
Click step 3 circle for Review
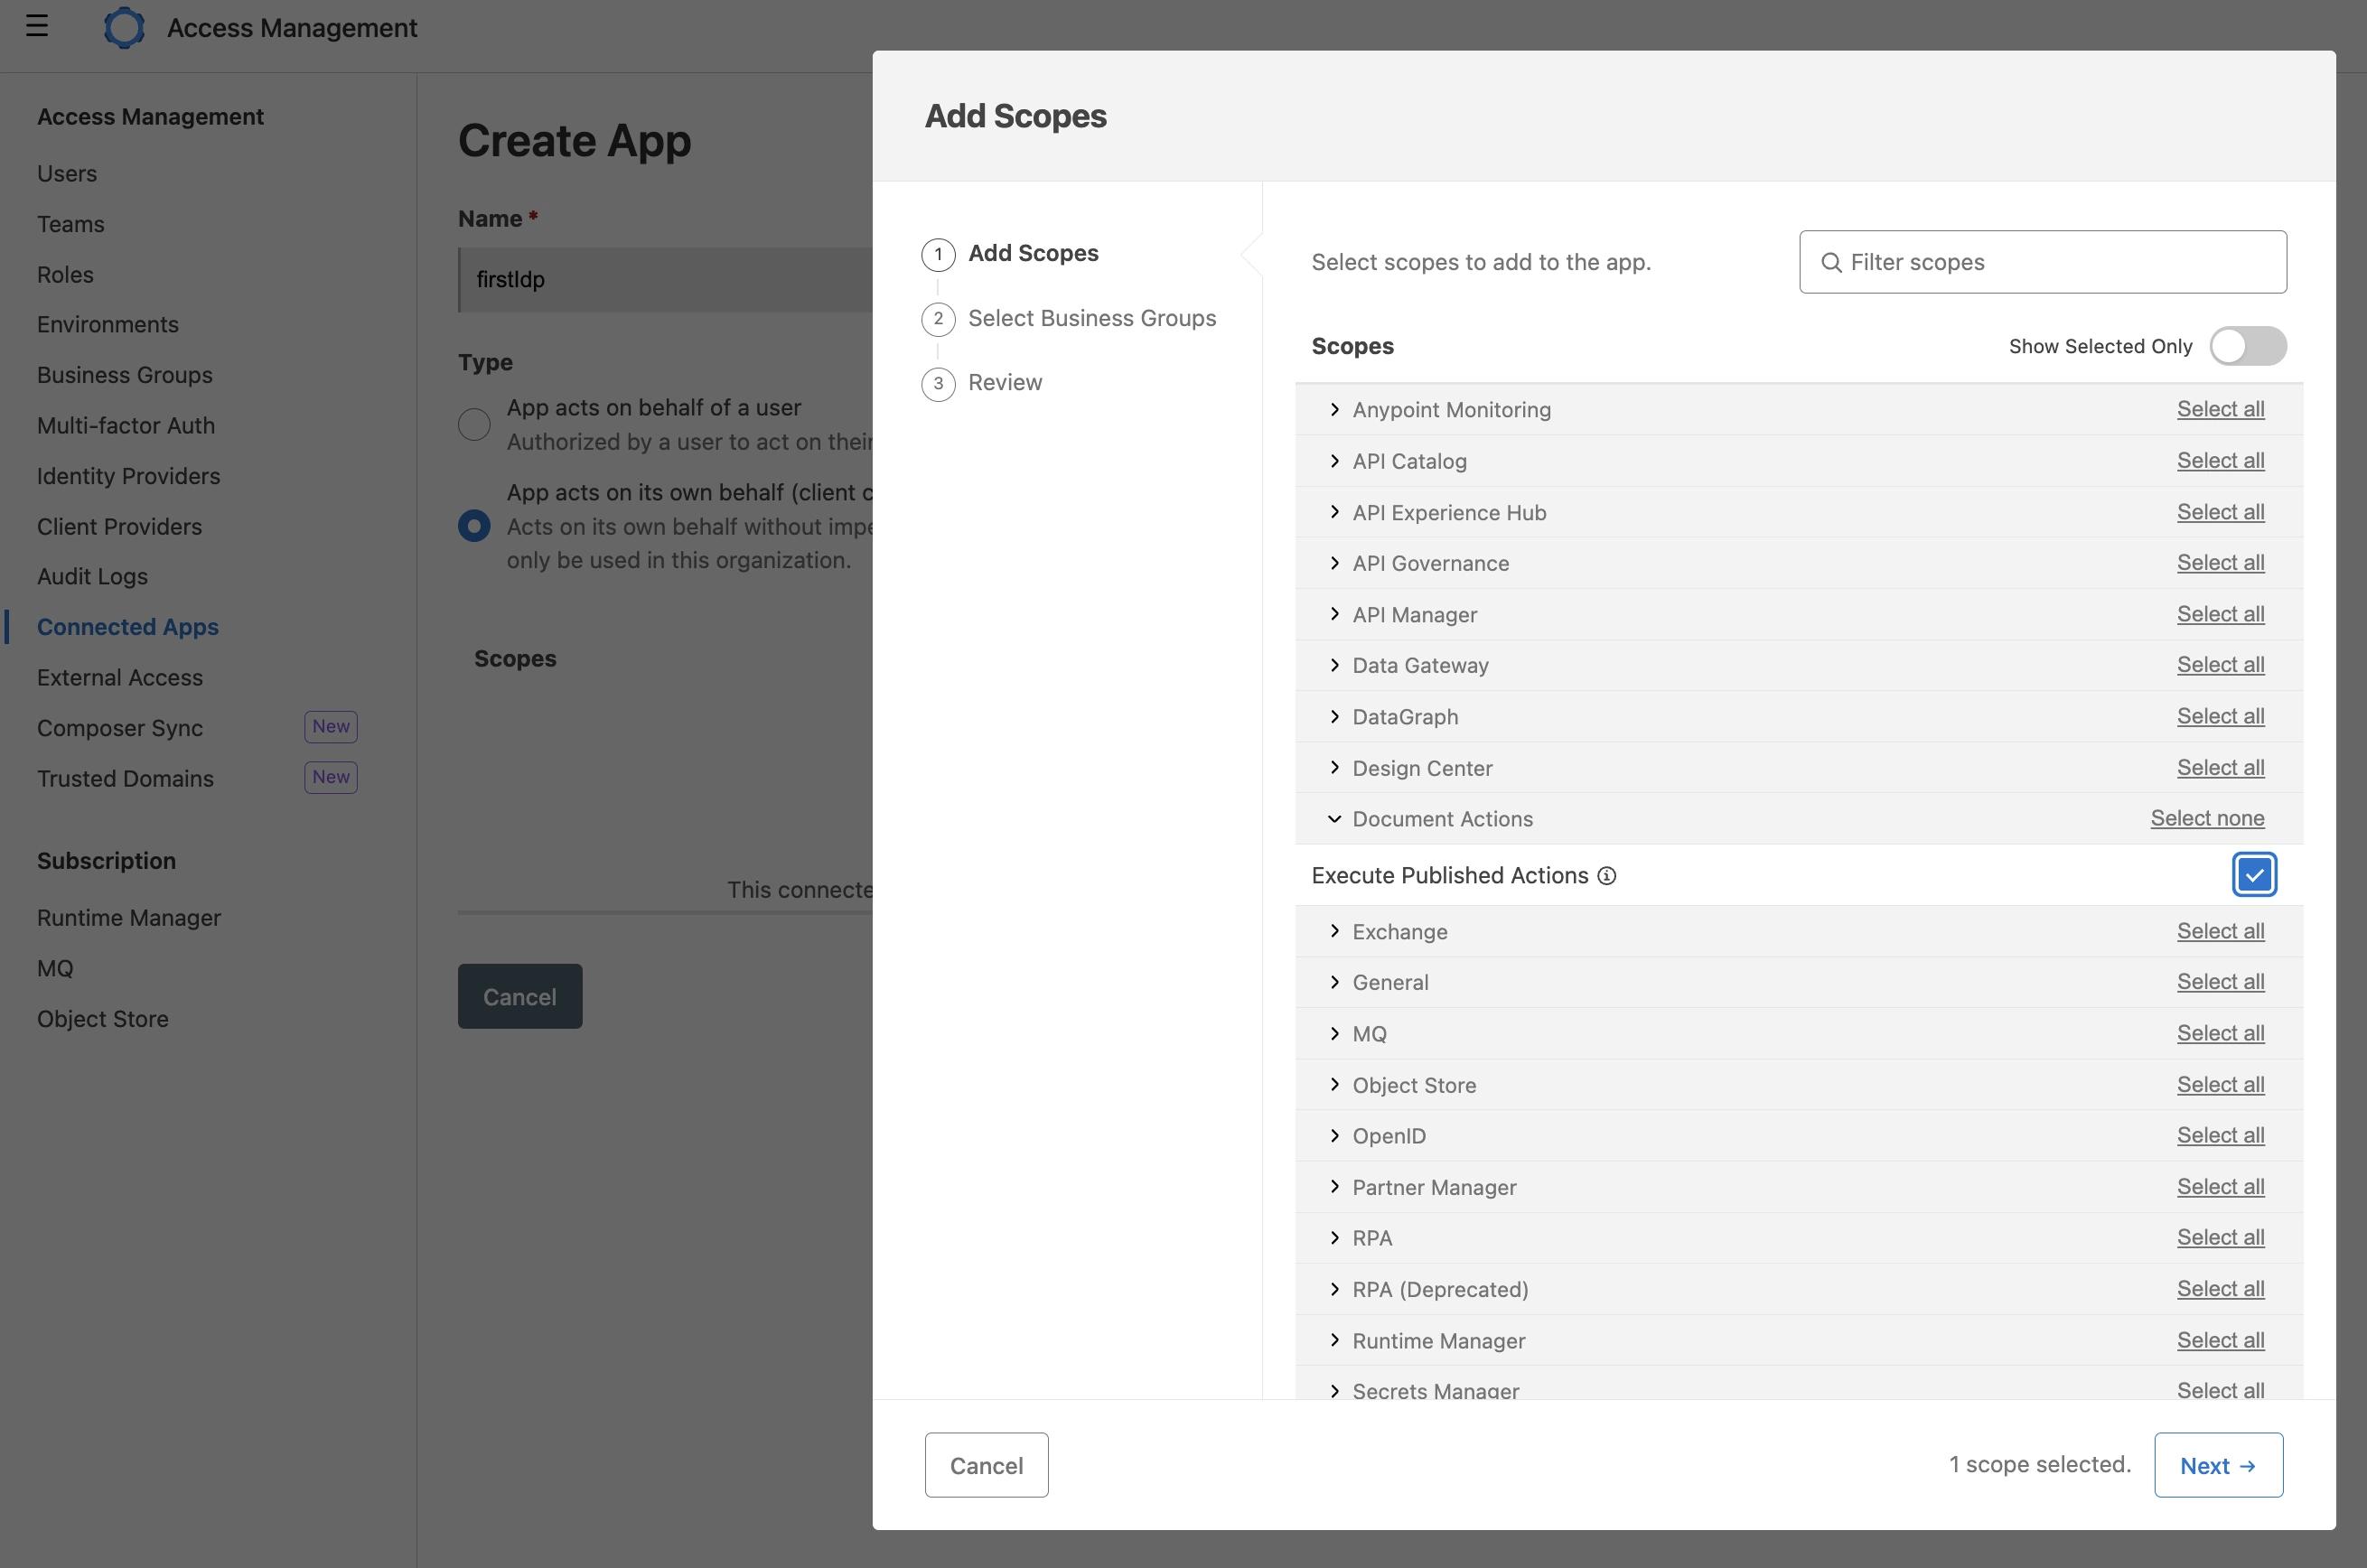coord(937,383)
